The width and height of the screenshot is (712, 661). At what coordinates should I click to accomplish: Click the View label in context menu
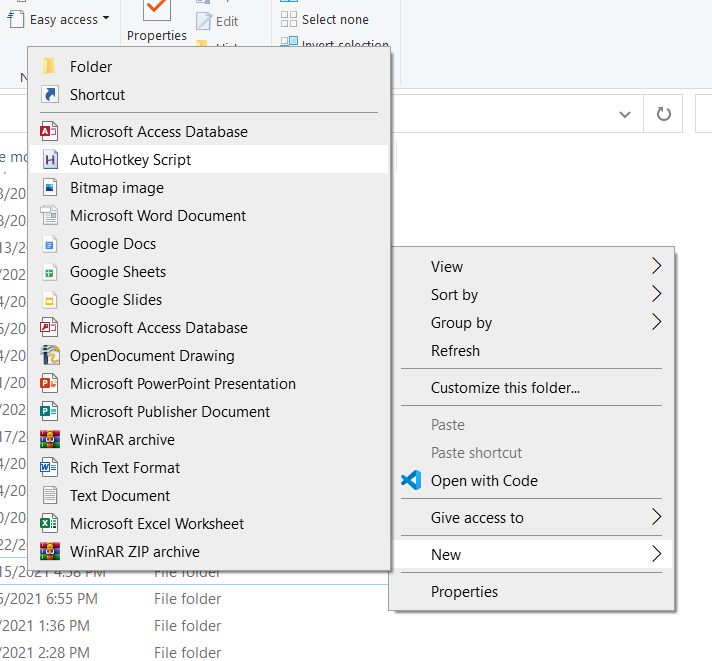pyautogui.click(x=447, y=266)
